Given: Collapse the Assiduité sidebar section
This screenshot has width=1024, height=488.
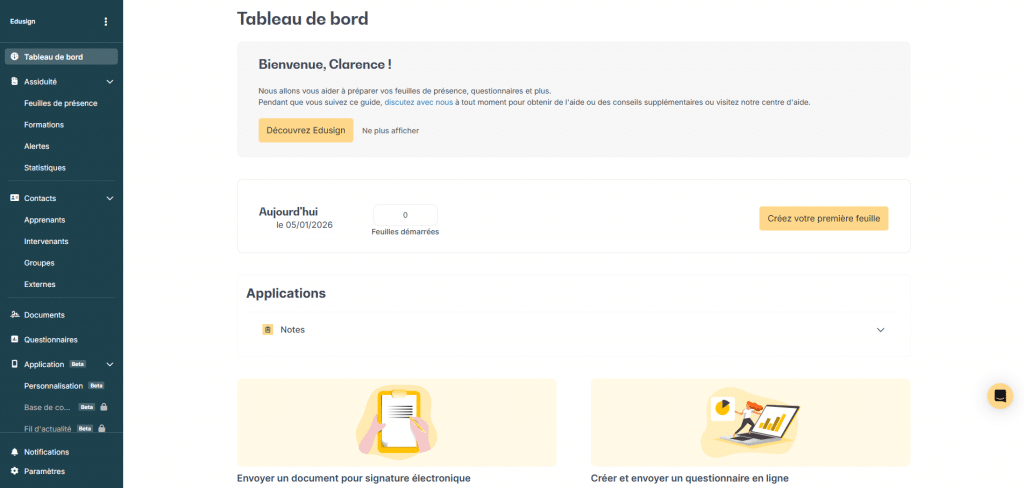Looking at the screenshot, I should 110,82.
